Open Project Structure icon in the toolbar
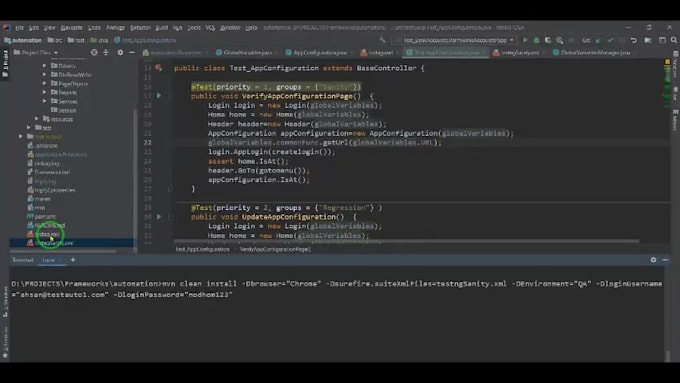Screen dimensions: 680x383 point(648,40)
